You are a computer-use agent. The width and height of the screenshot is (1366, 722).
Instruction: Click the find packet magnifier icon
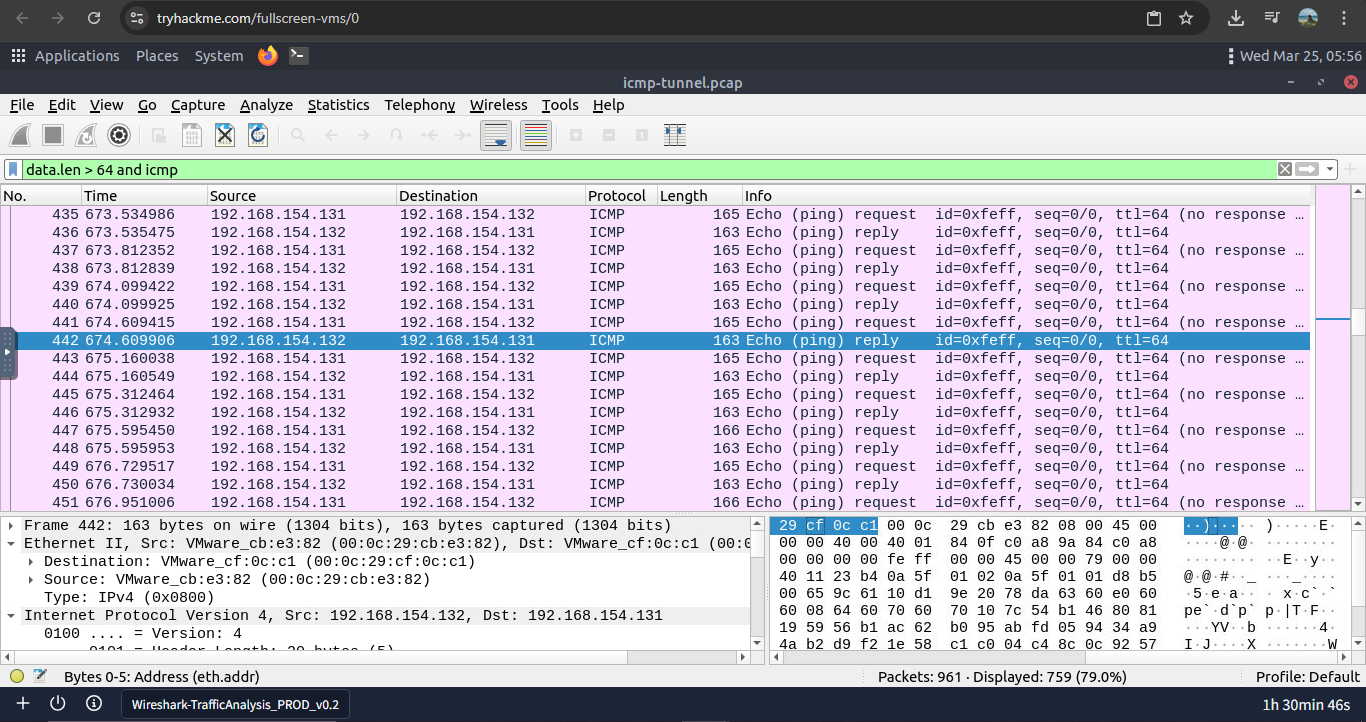(x=298, y=135)
